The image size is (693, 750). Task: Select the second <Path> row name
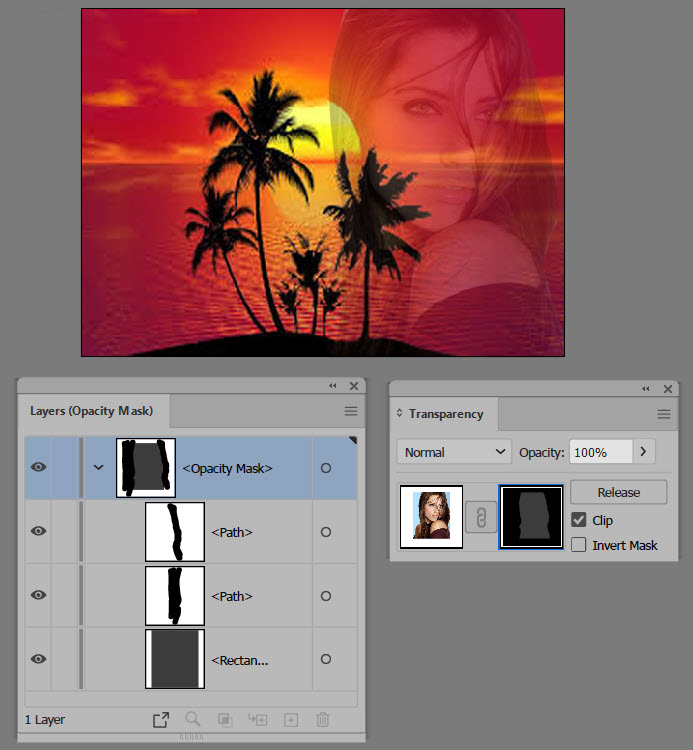pyautogui.click(x=232, y=596)
